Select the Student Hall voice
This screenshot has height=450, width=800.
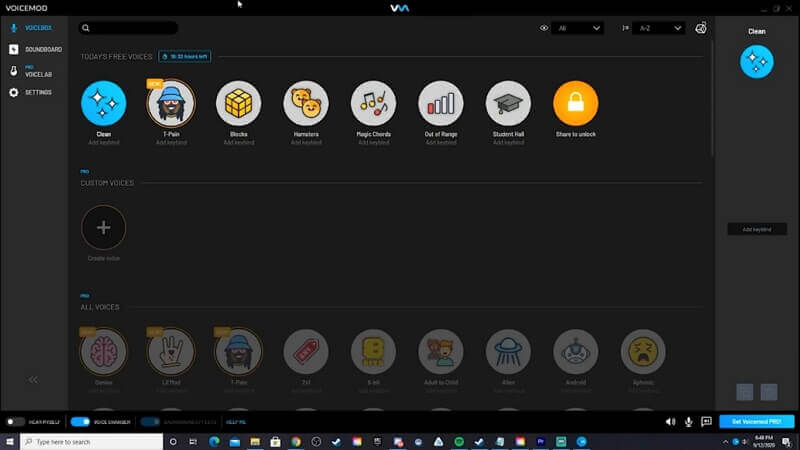(x=508, y=103)
